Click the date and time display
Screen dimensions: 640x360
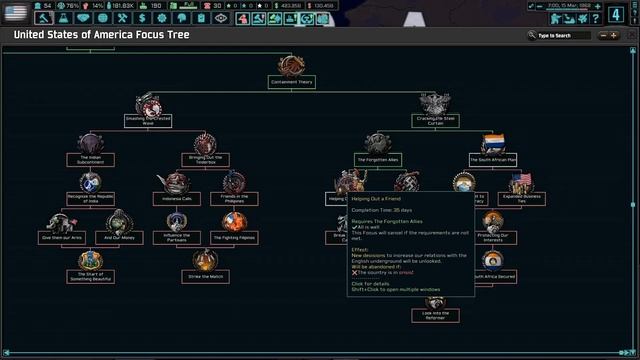point(569,6)
